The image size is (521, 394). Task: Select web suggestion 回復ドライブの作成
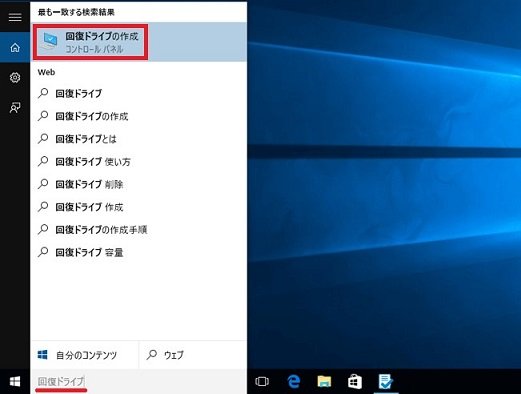point(139,116)
